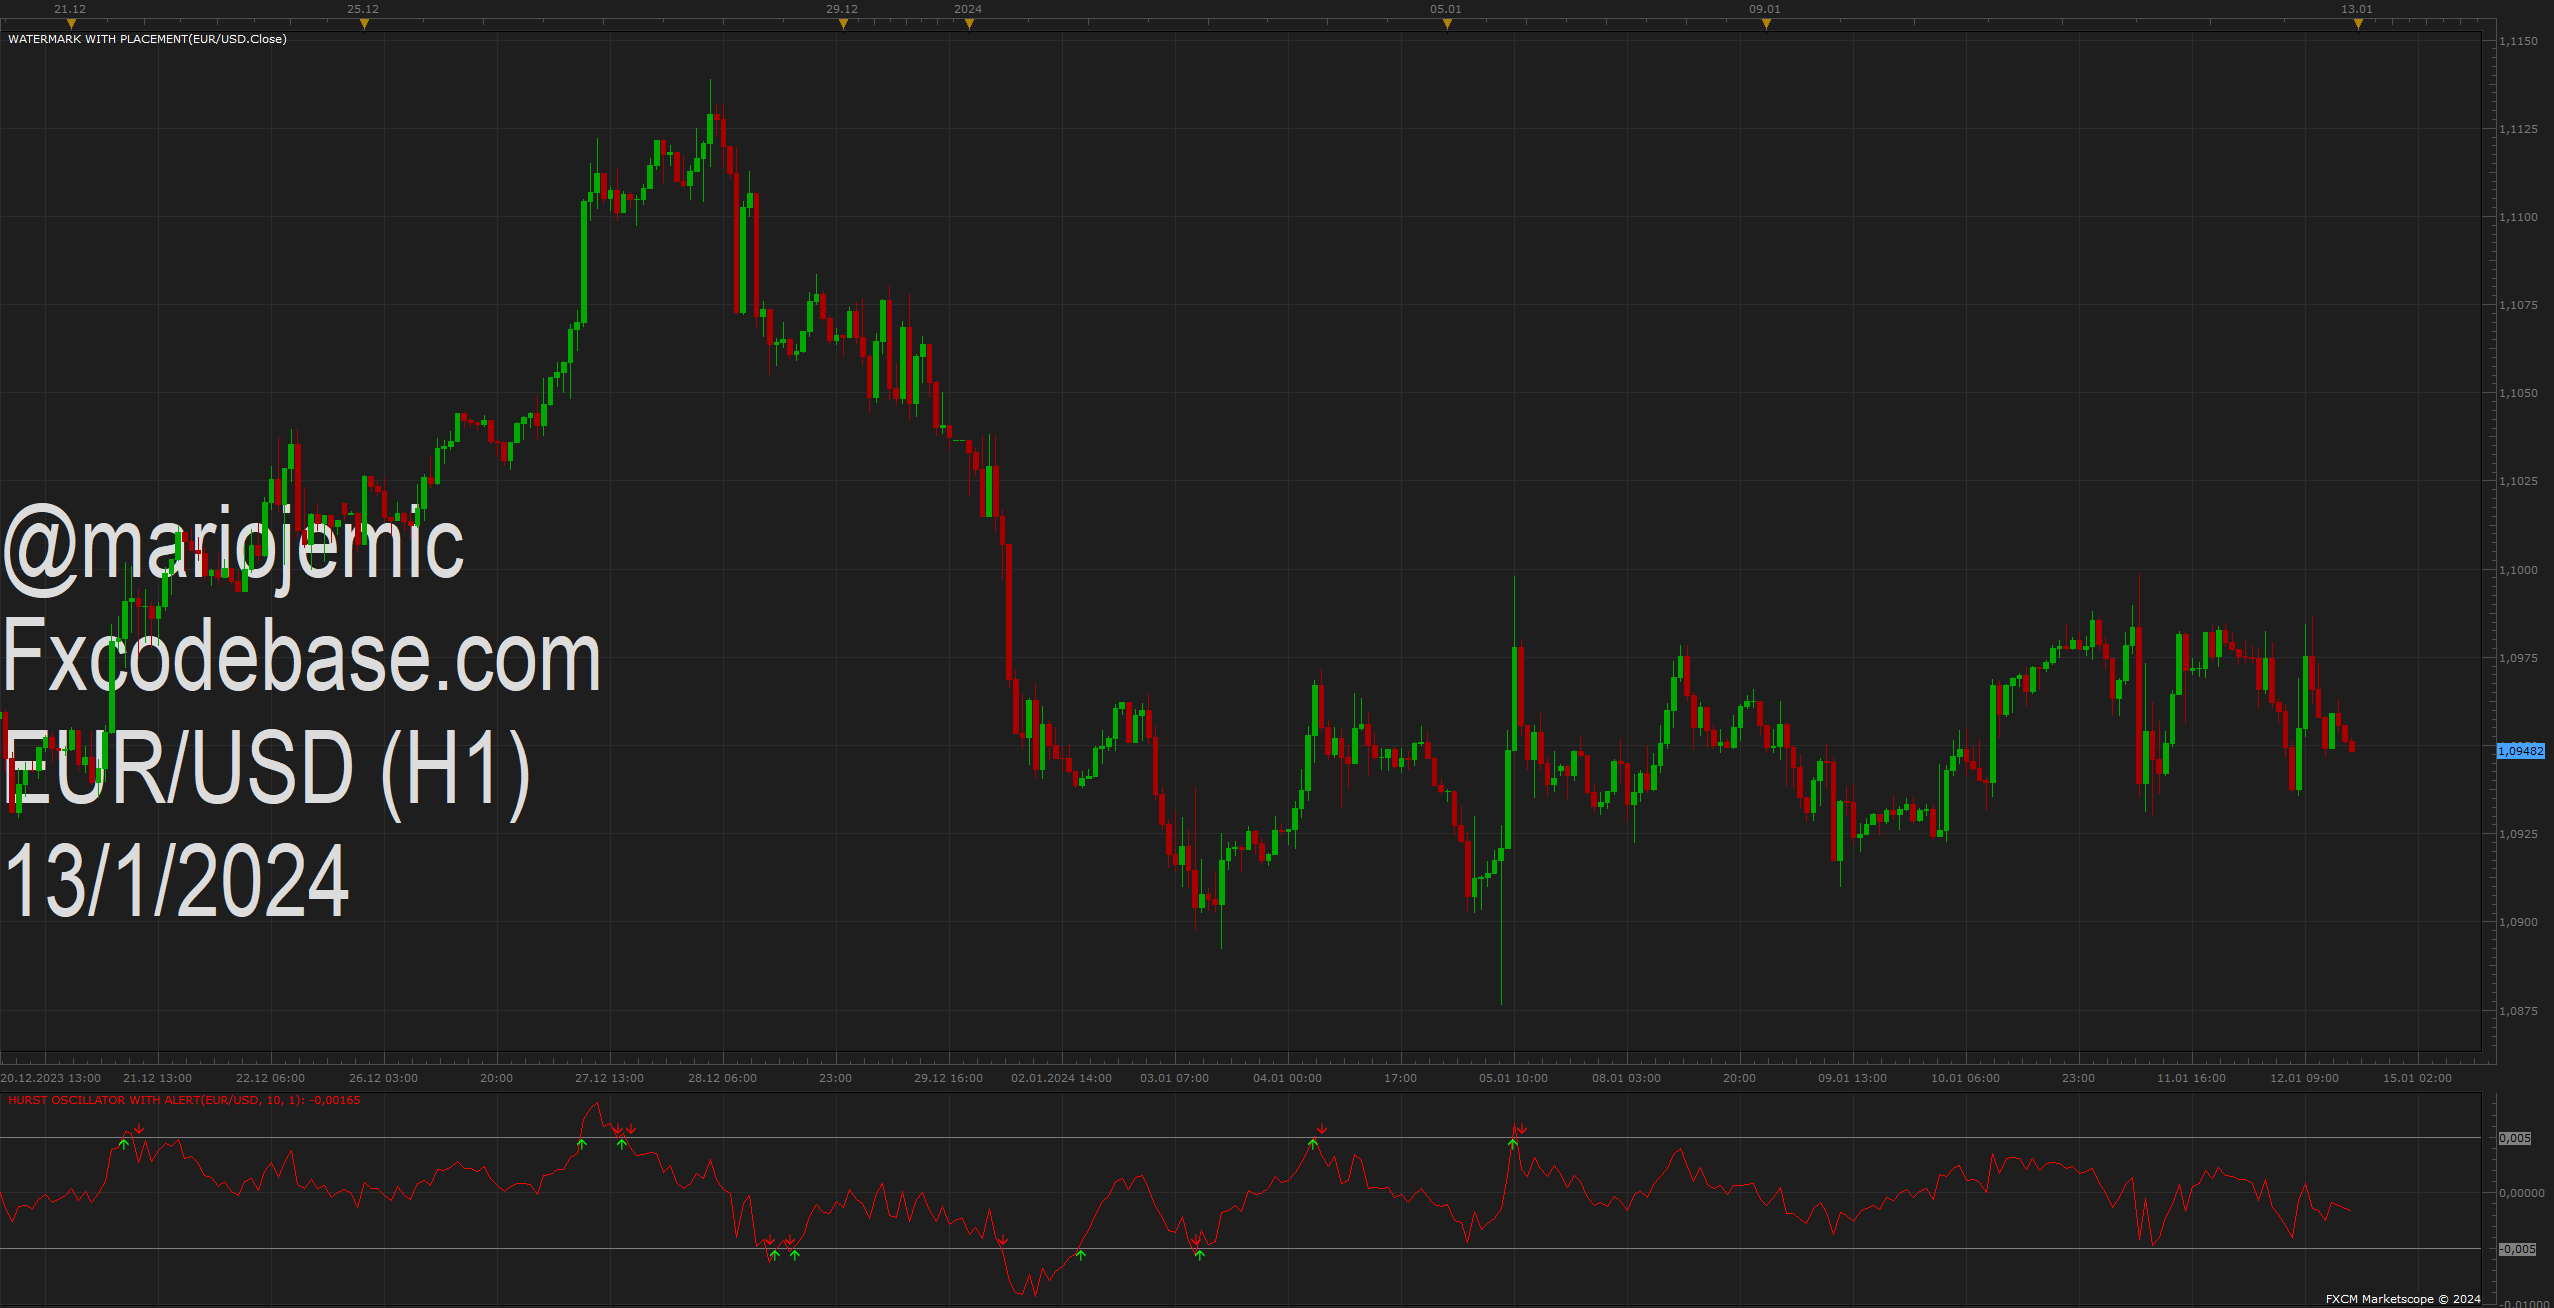Screen dimensions: 2554x1308
Task: Click the 13.01 day marker triangle
Action: [2358, 24]
